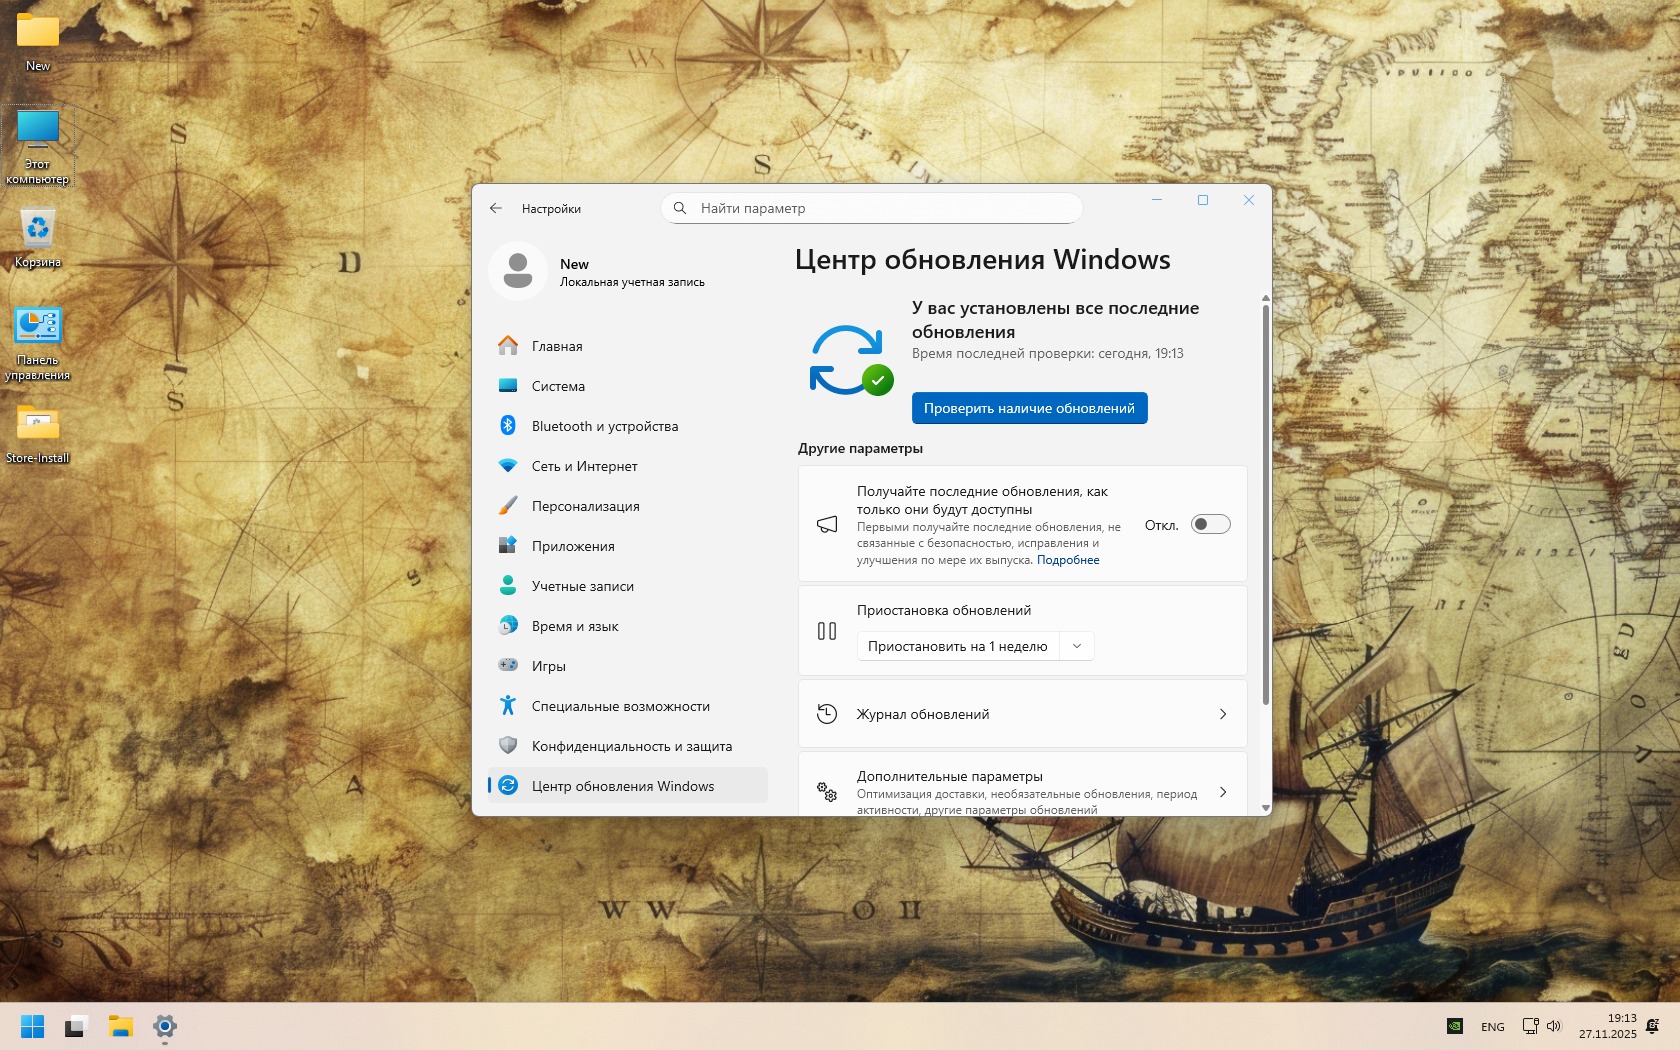Click the Время последней проверки text

point(1047,354)
